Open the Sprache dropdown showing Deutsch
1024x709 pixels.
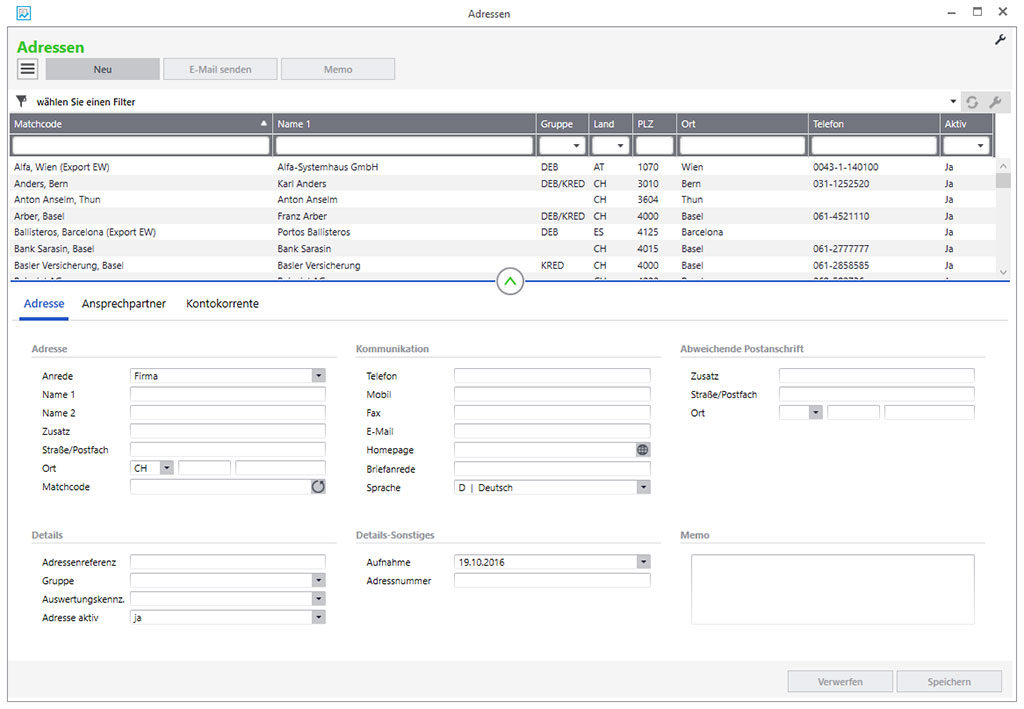pos(643,487)
